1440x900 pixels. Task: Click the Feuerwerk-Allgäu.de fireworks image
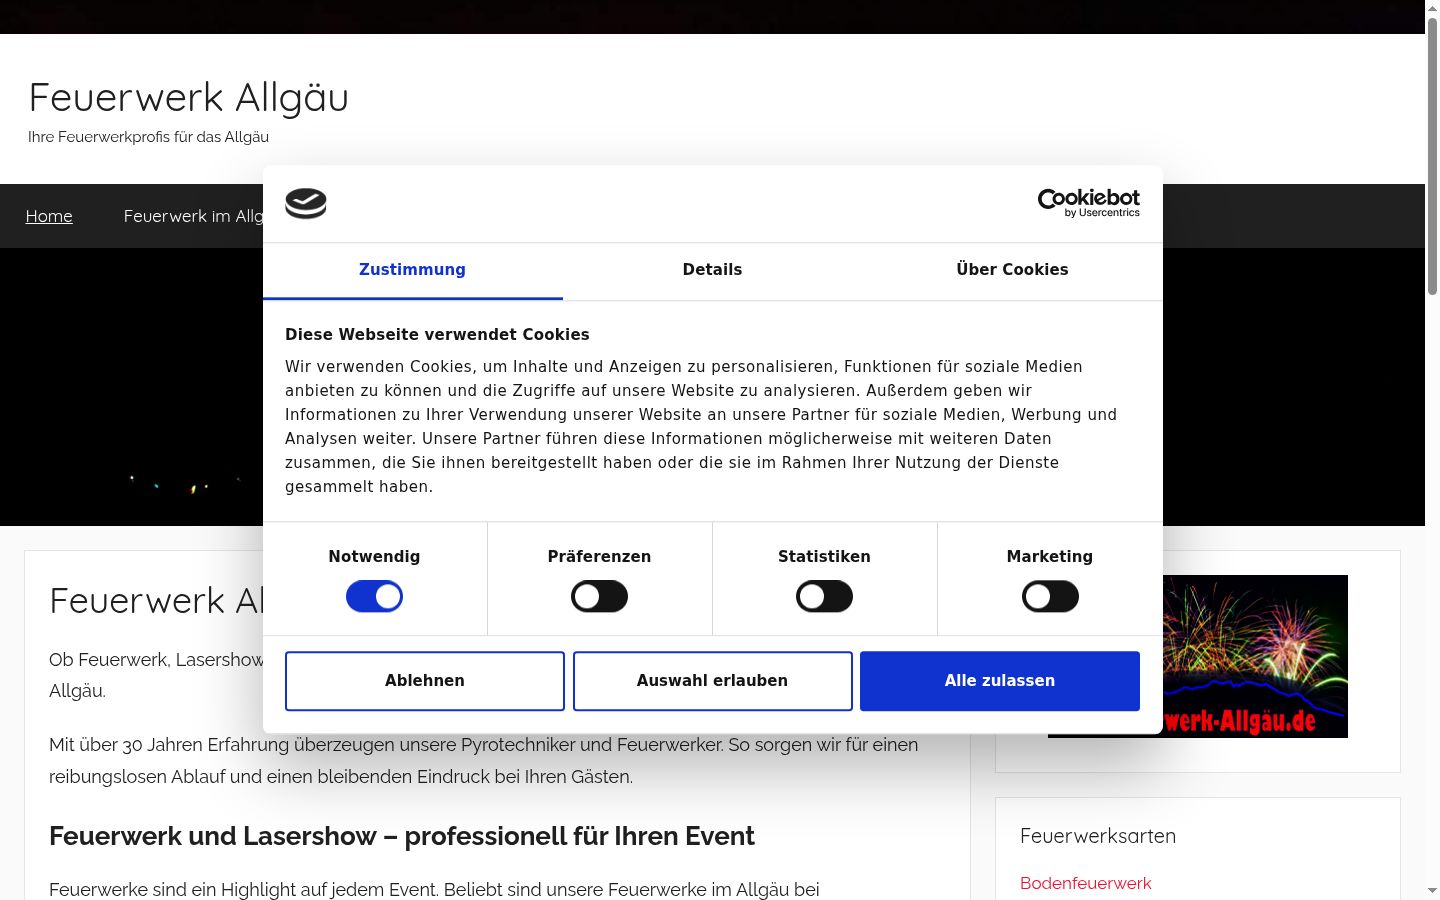[1255, 656]
